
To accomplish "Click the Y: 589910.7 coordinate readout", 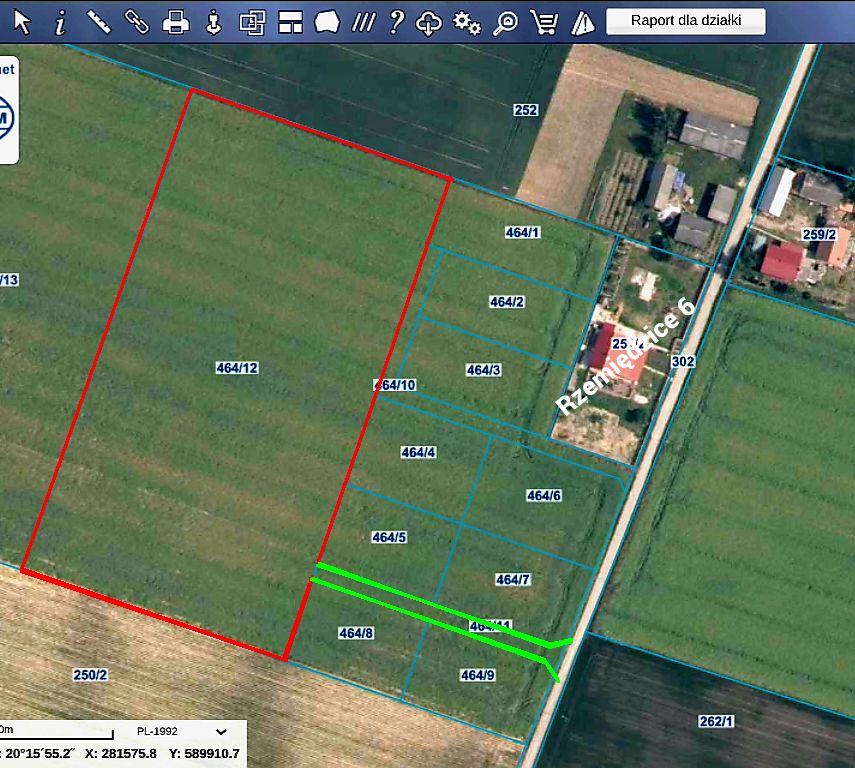I will tap(204, 754).
